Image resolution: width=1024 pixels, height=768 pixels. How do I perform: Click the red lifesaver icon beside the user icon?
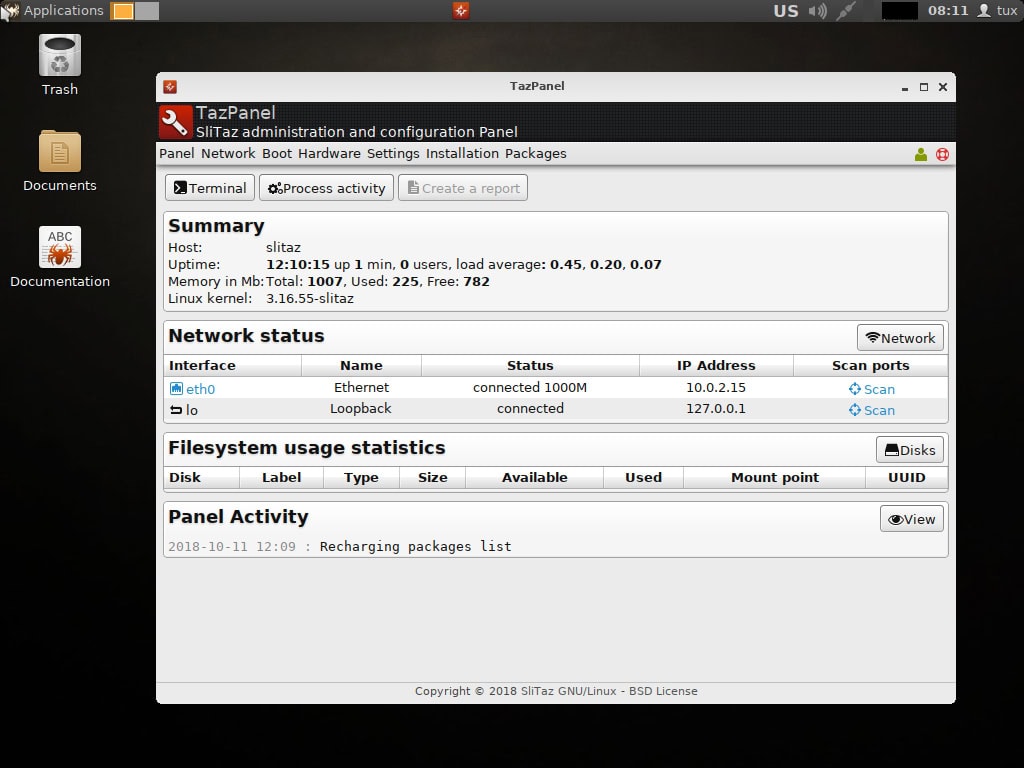[941, 156]
